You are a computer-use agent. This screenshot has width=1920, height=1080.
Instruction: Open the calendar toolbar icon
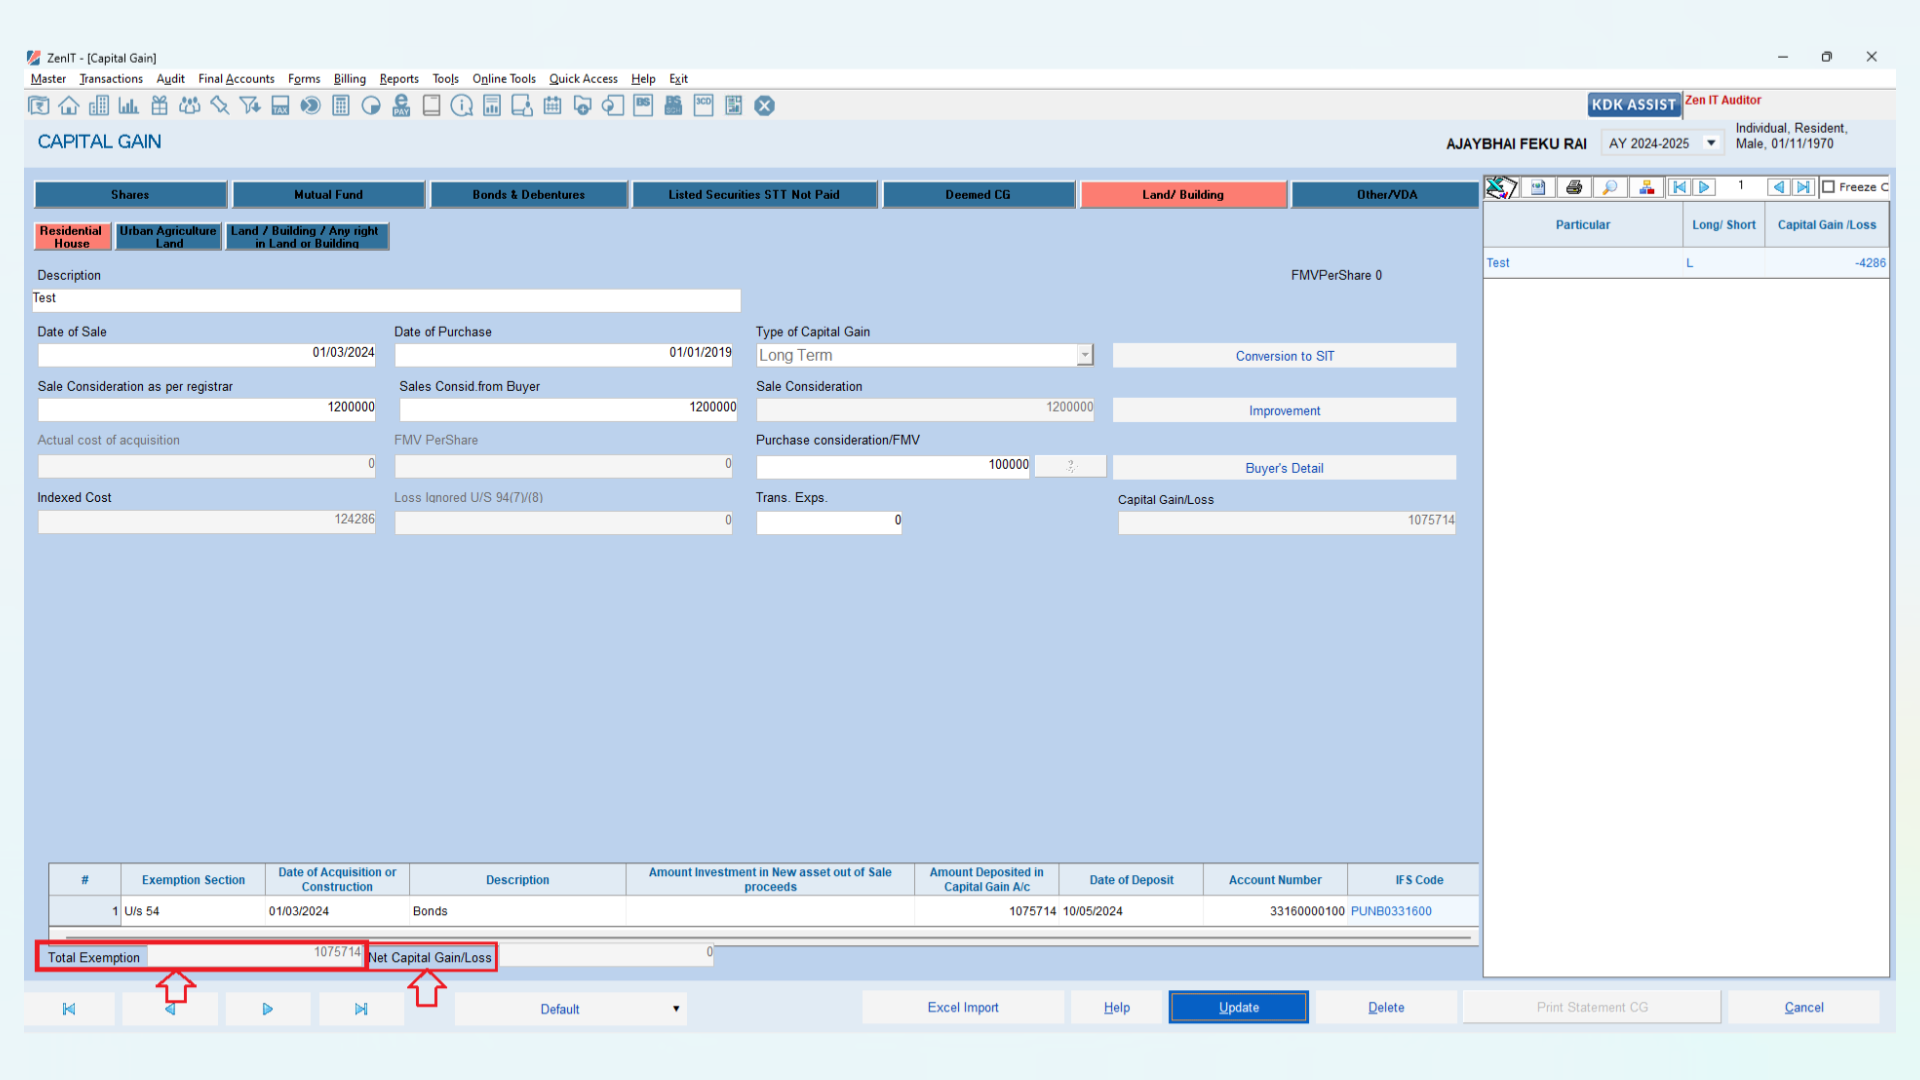pyautogui.click(x=552, y=105)
